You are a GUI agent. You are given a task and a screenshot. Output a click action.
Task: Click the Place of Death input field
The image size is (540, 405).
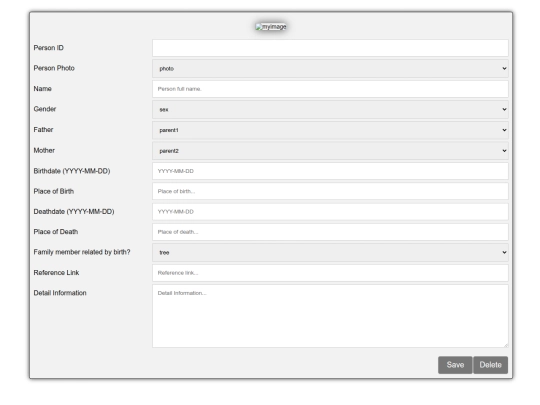click(x=330, y=232)
